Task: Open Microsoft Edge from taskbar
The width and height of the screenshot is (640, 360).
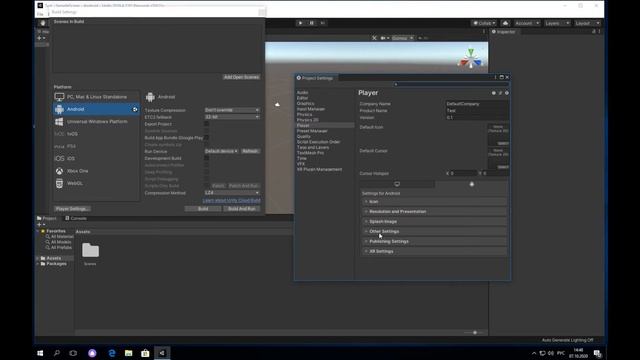Action: coord(112,353)
